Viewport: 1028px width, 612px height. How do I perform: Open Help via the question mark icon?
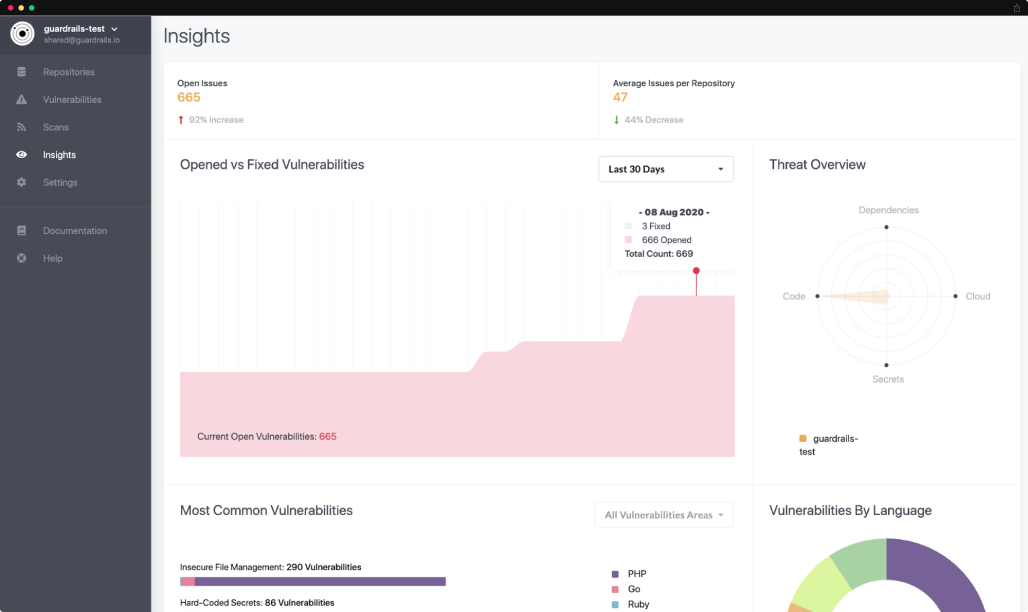click(22, 258)
